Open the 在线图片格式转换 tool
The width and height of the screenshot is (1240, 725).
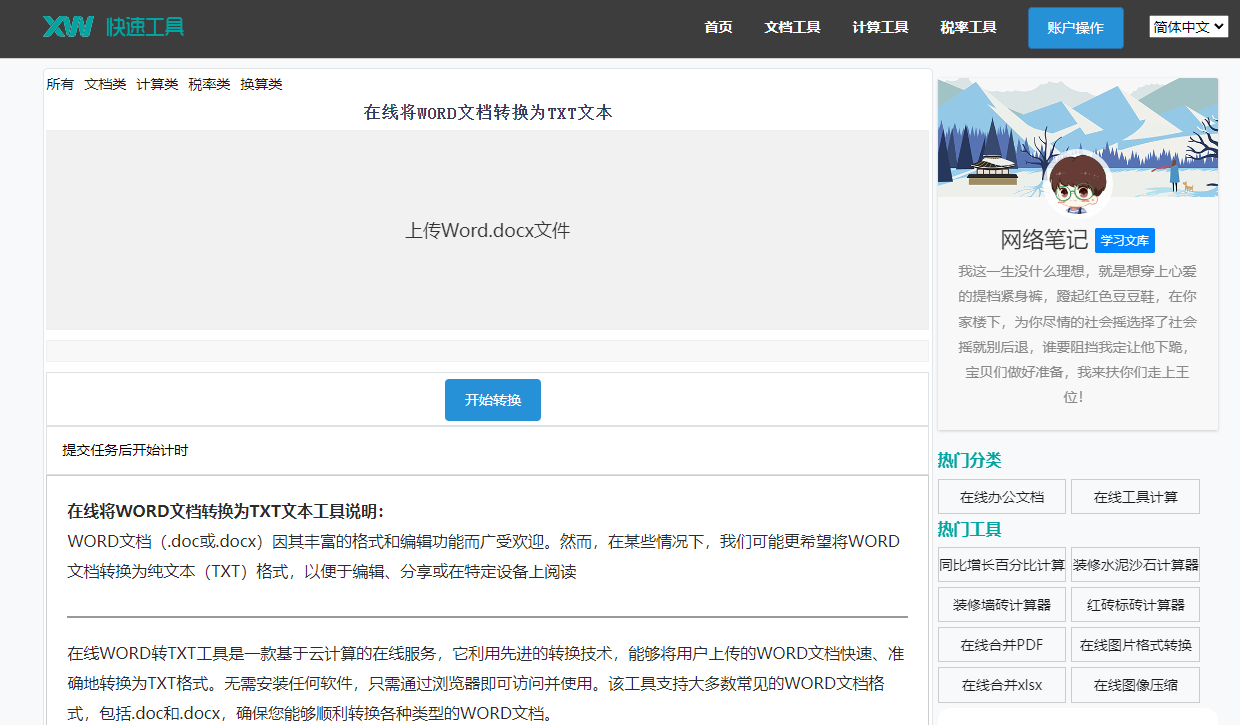click(x=1135, y=645)
